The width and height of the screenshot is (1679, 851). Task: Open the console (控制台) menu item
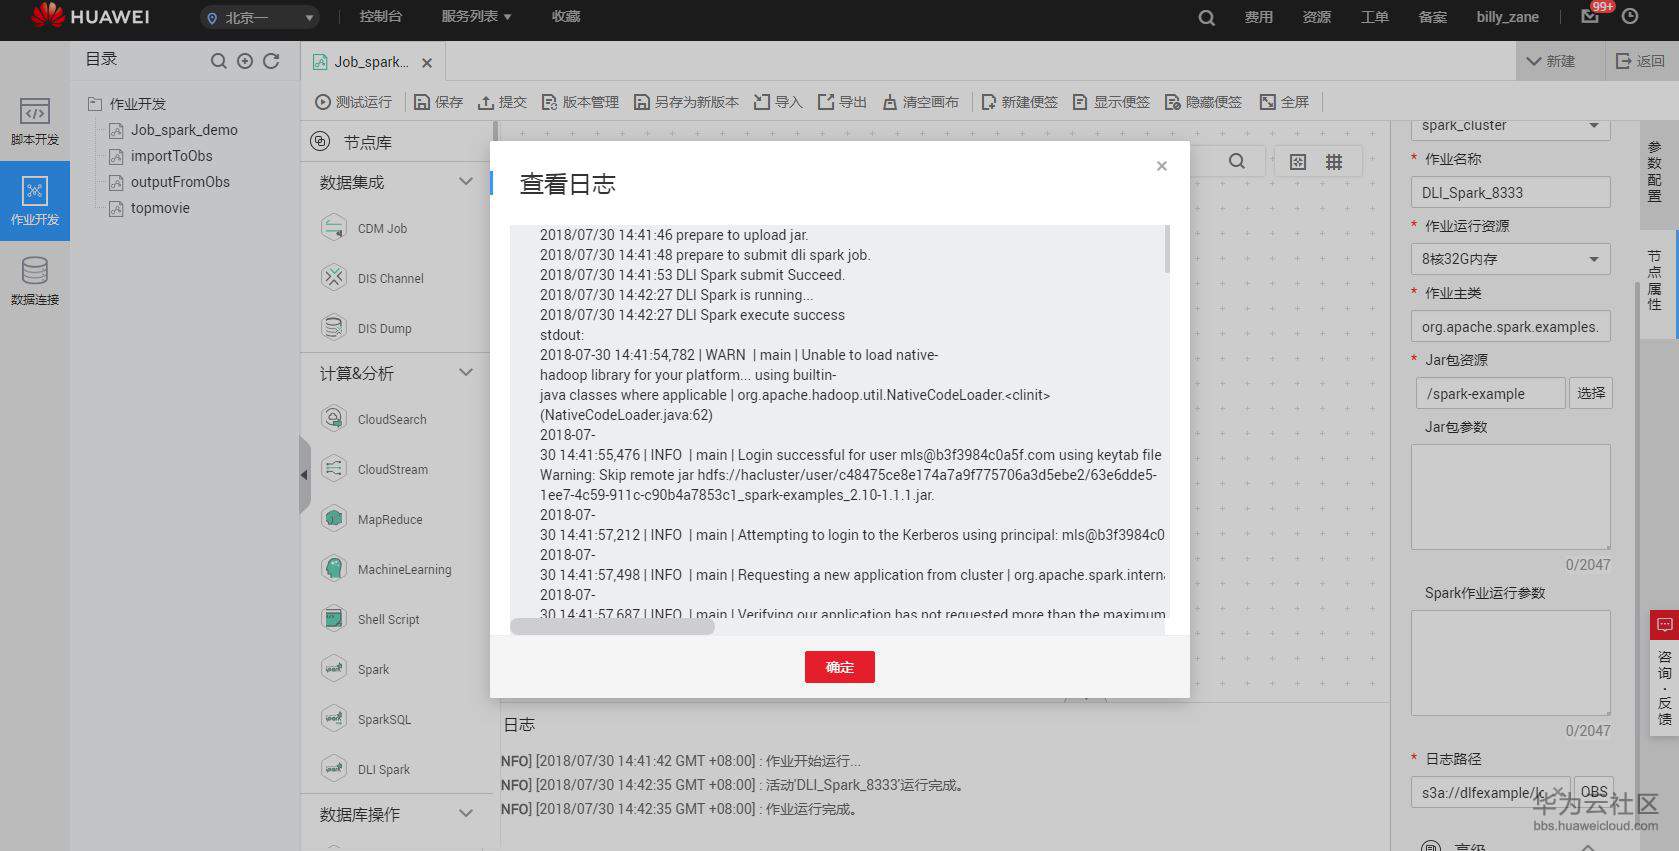pyautogui.click(x=381, y=17)
